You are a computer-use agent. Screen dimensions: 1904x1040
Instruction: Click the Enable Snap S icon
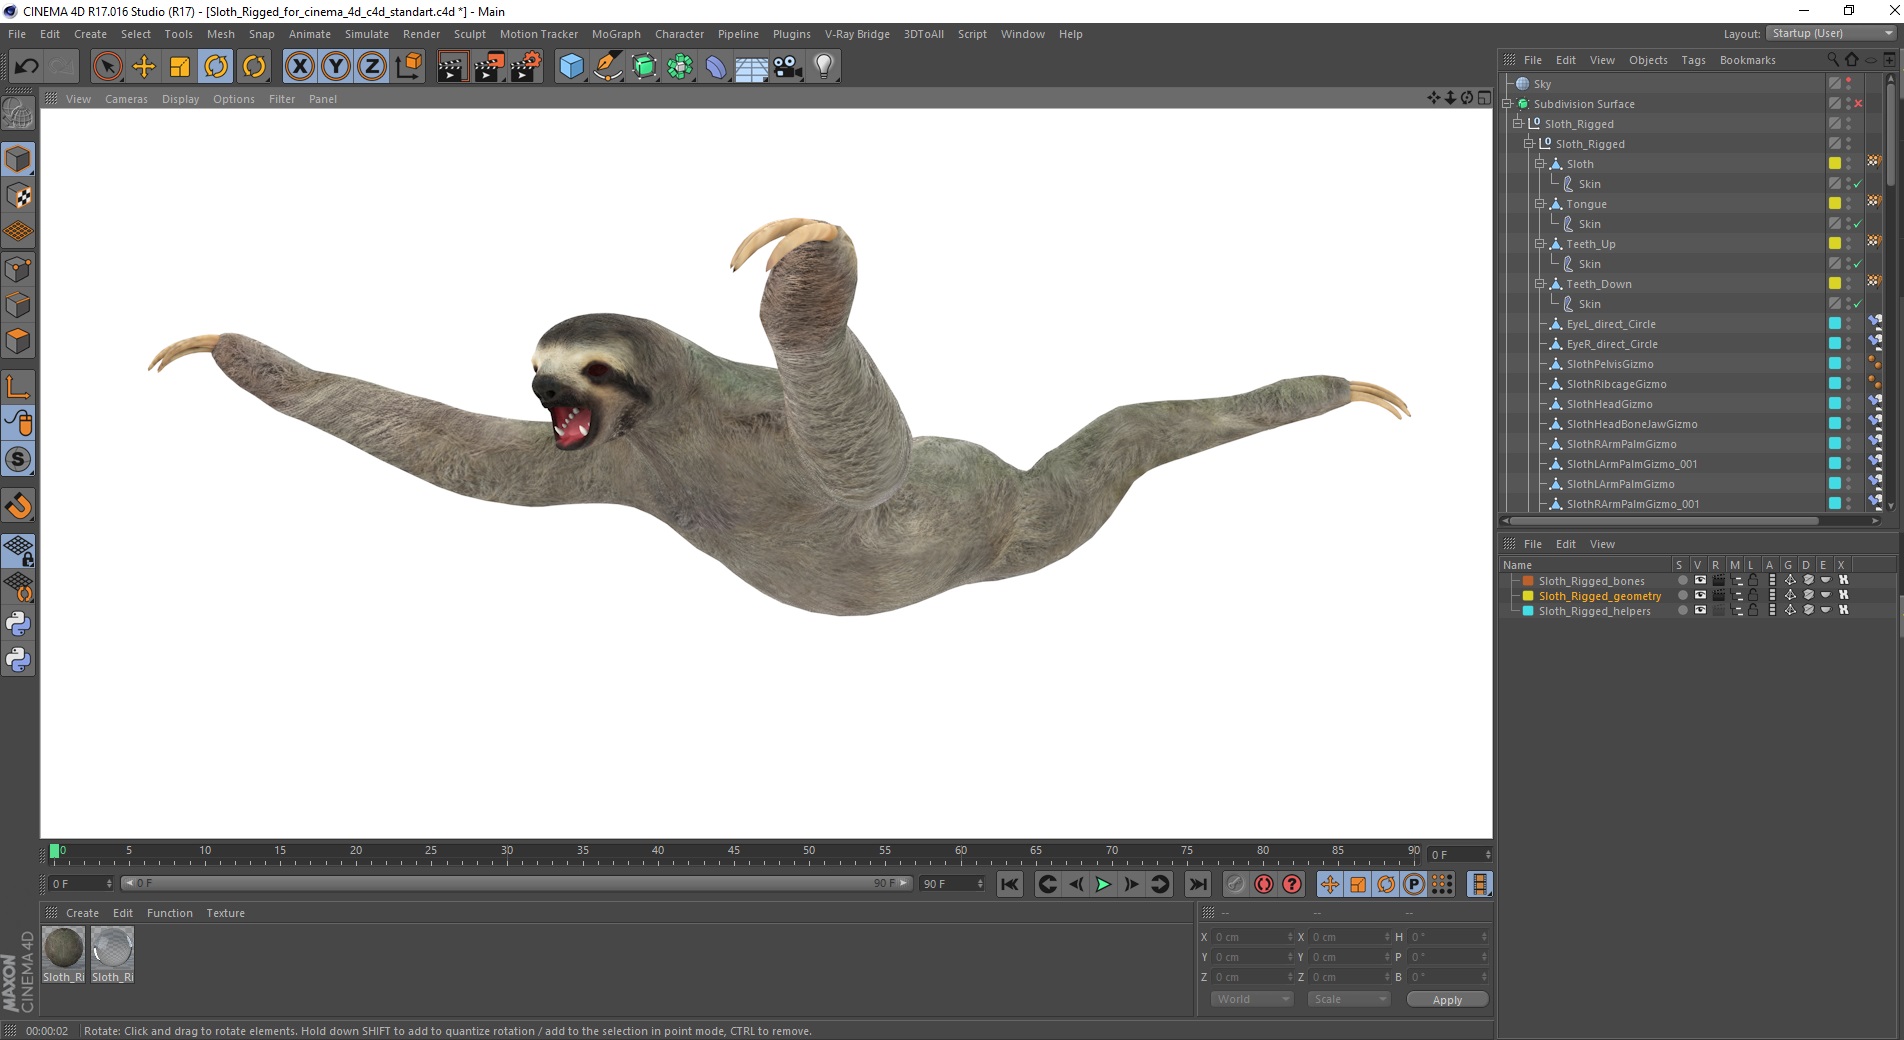tap(18, 460)
